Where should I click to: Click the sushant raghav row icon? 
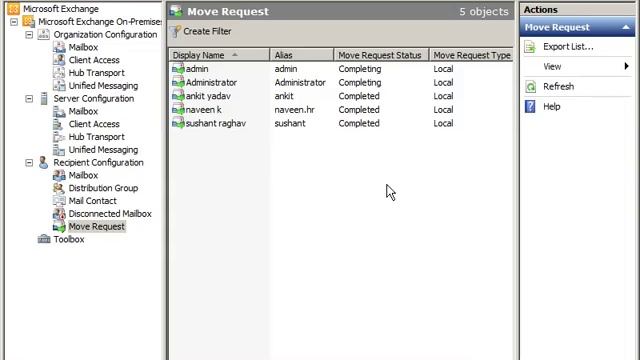(178, 123)
